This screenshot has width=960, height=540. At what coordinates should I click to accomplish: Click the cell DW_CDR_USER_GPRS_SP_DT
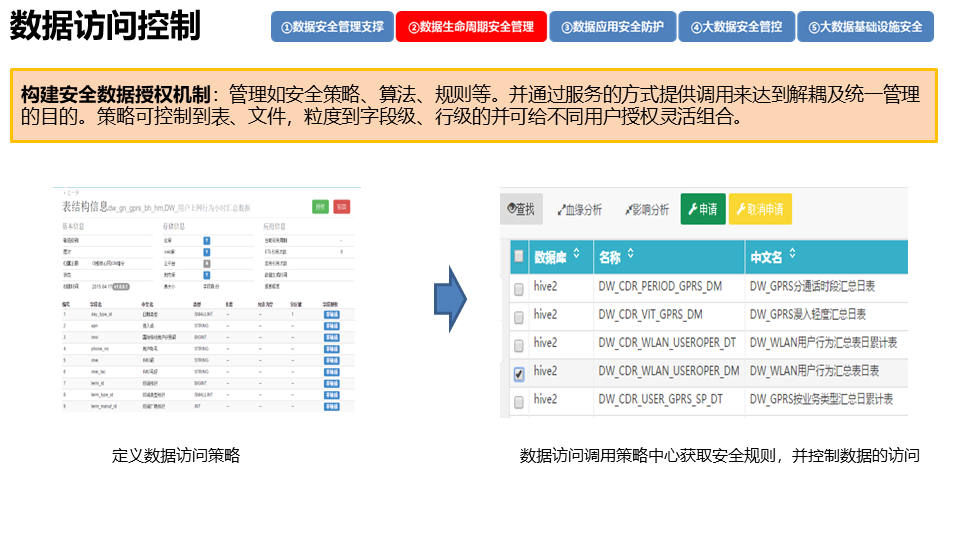tap(660, 399)
